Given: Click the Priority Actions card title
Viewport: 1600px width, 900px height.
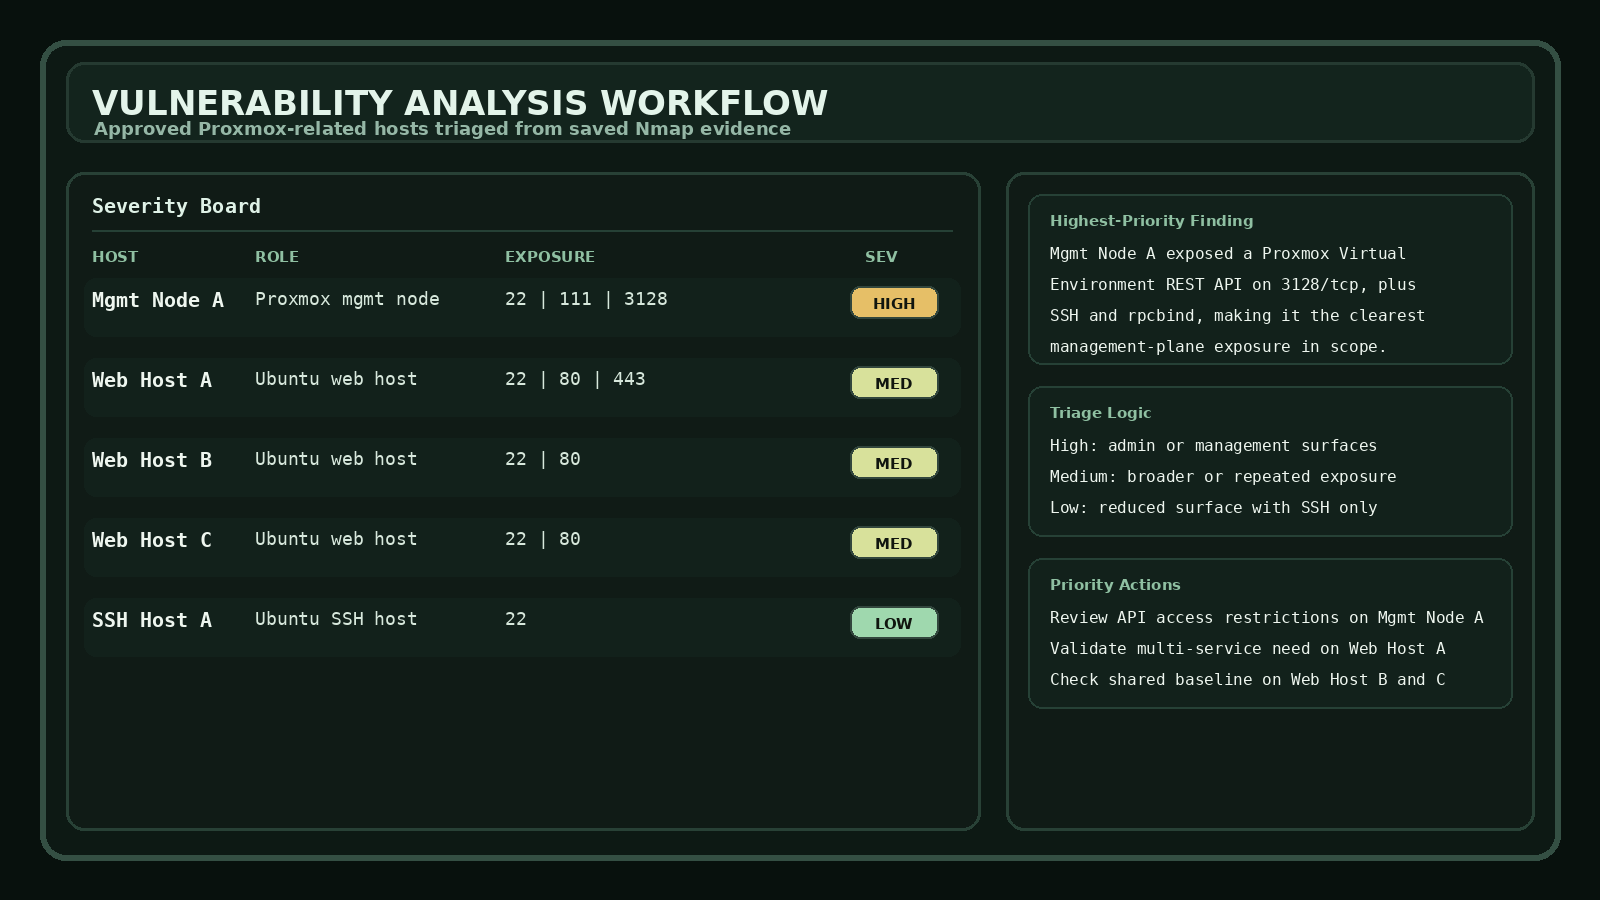Looking at the screenshot, I should (1115, 585).
